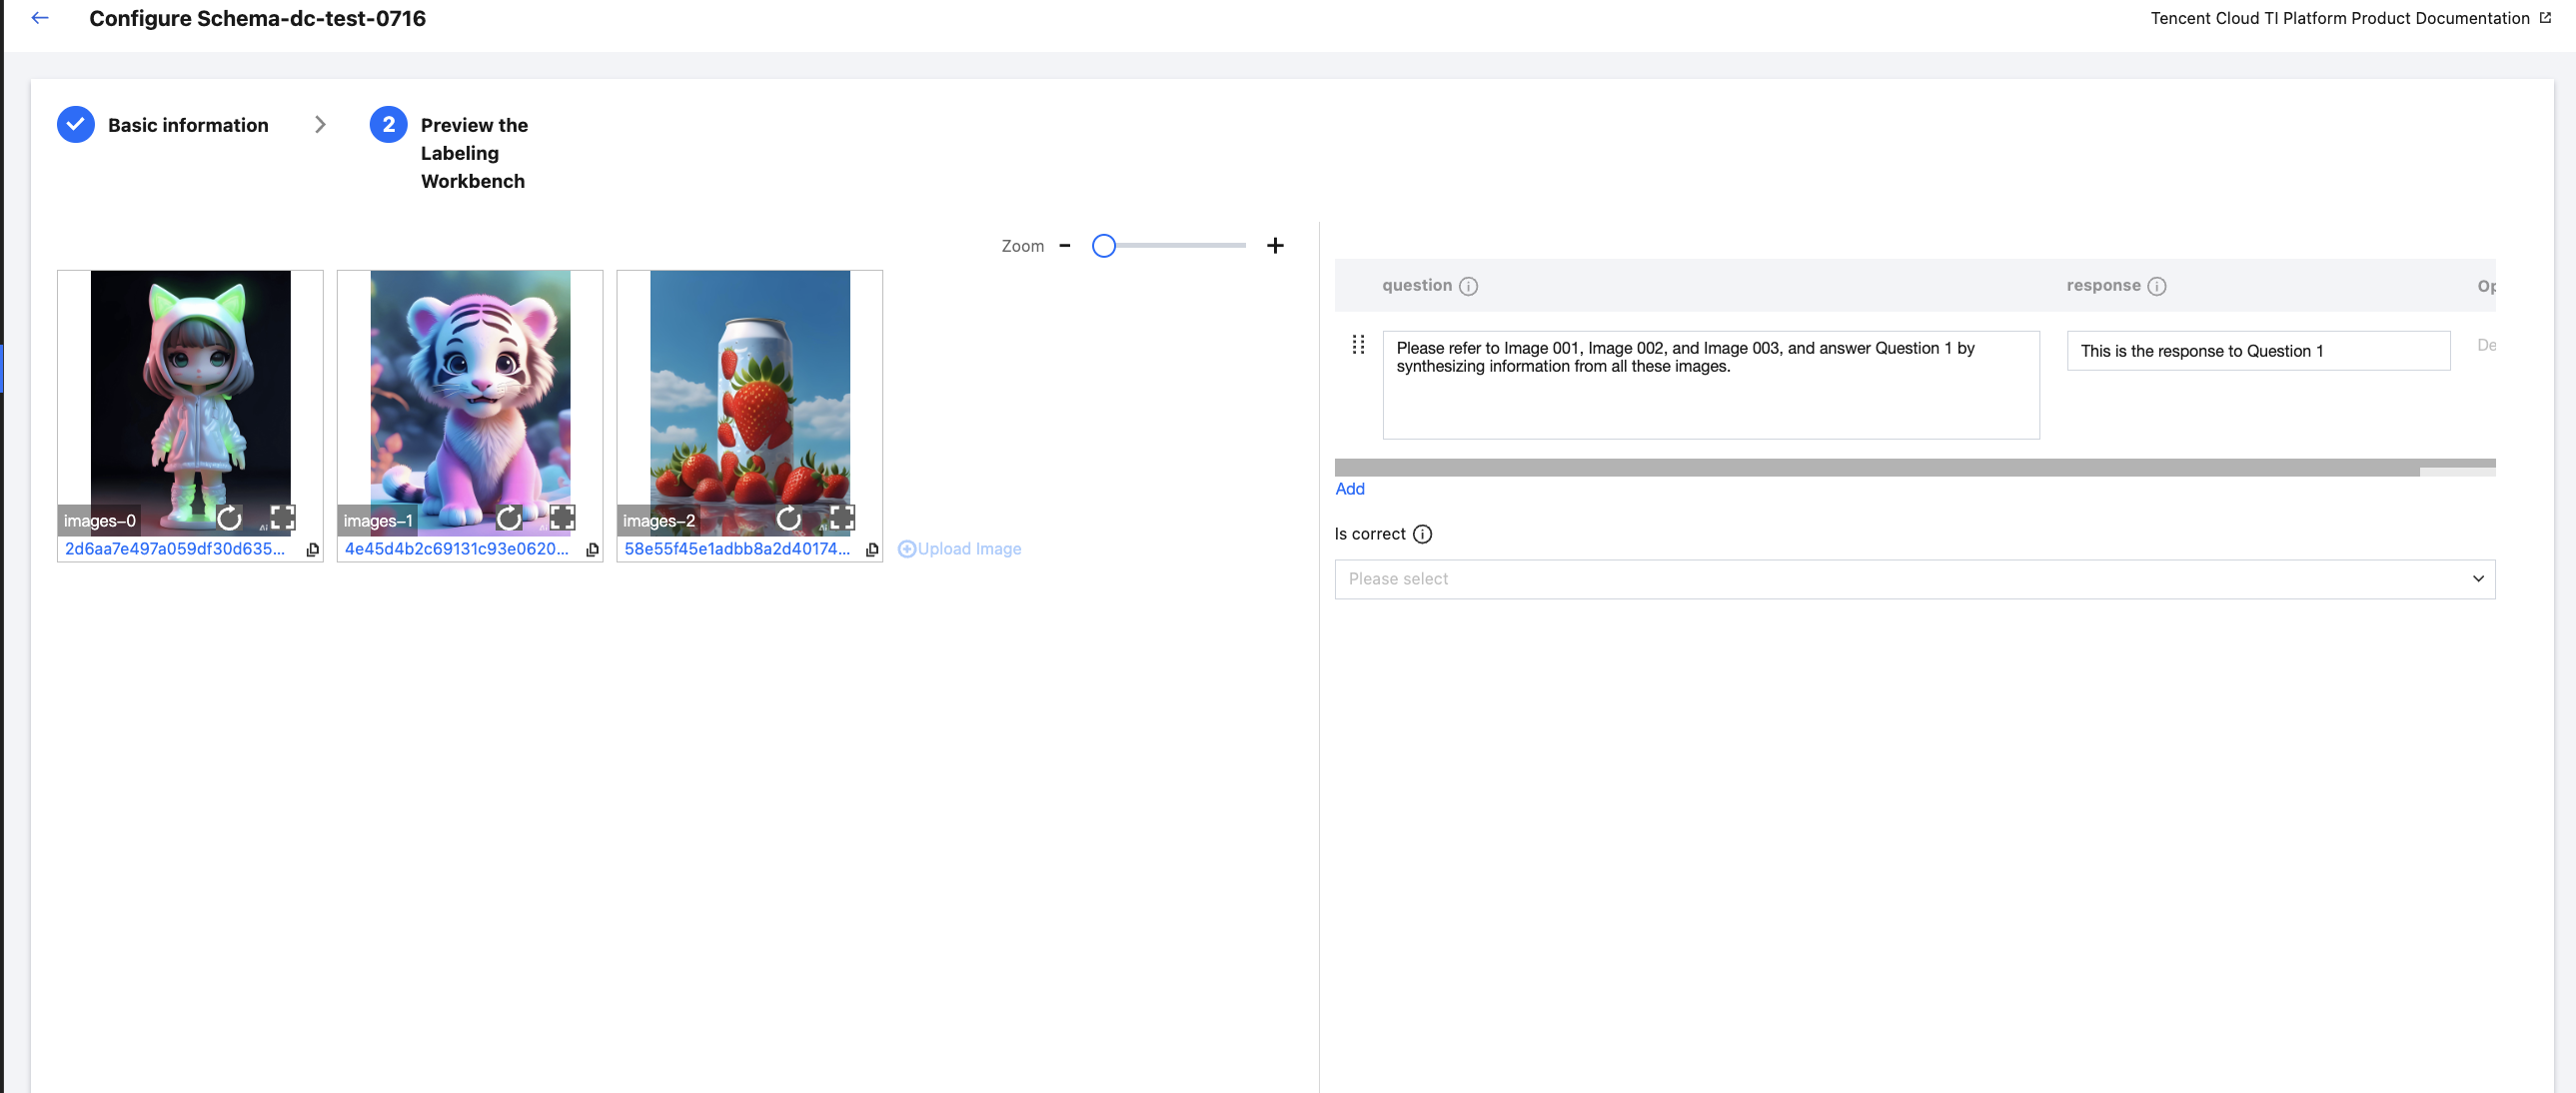Open the Is correct dropdown

1914,579
